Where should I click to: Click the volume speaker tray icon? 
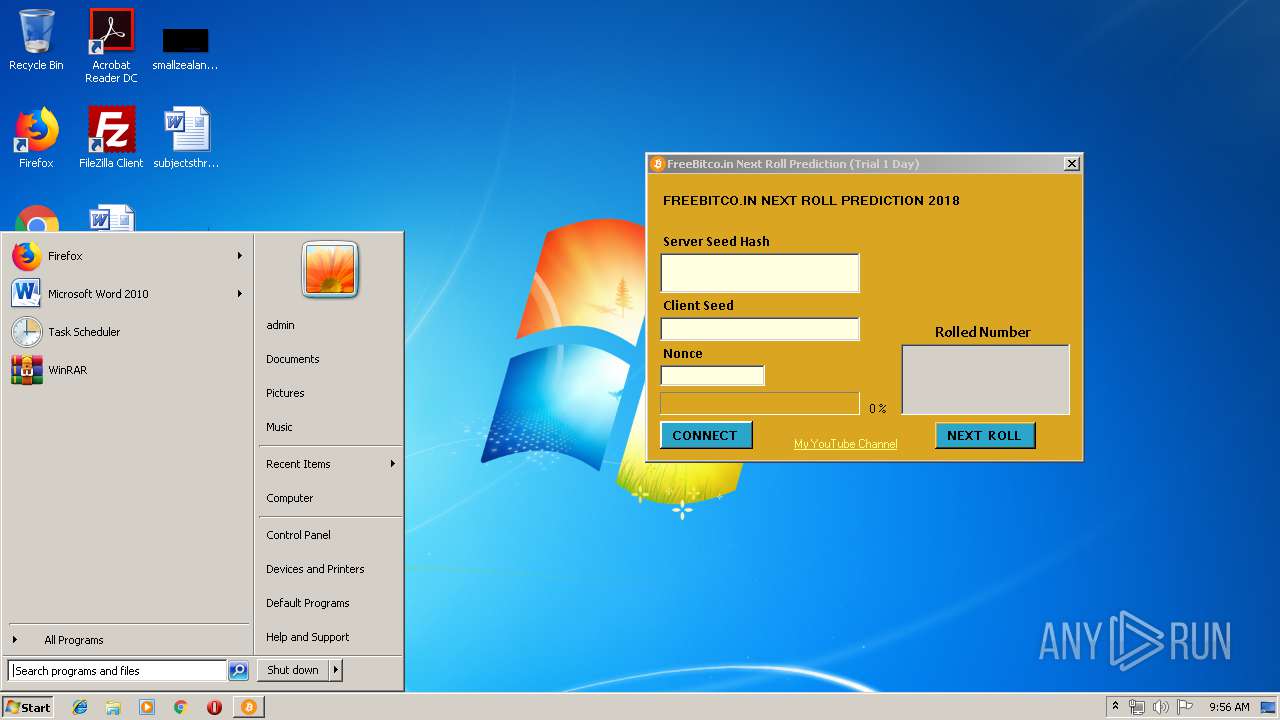click(1161, 707)
